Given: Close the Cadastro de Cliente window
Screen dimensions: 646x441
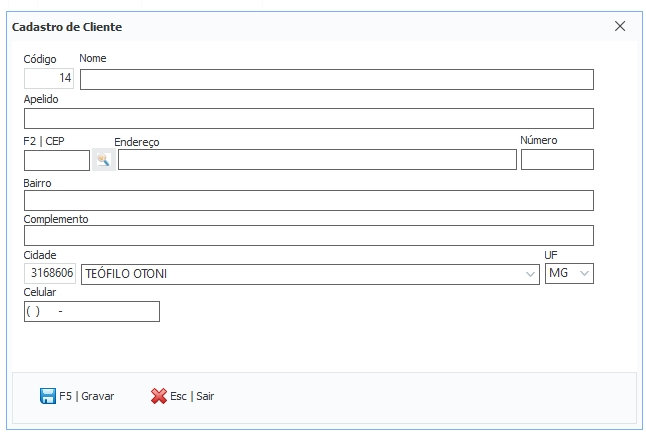Looking at the screenshot, I should tap(619, 27).
